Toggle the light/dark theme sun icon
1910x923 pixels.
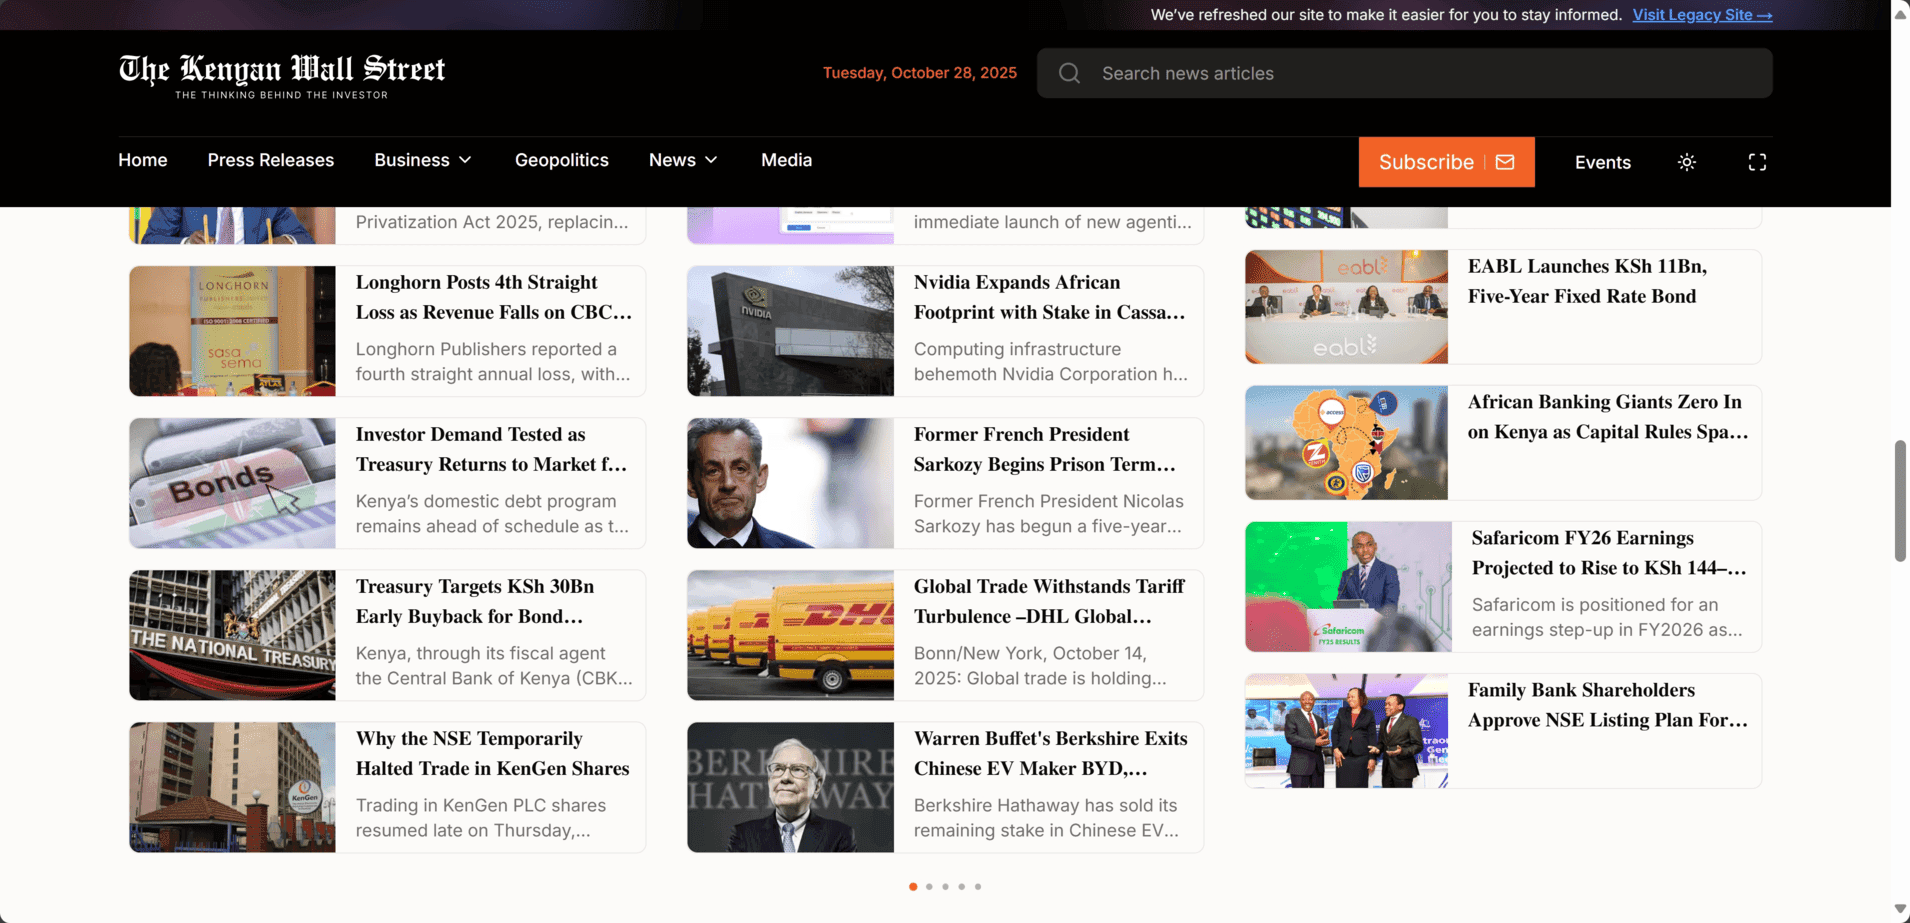[1686, 162]
